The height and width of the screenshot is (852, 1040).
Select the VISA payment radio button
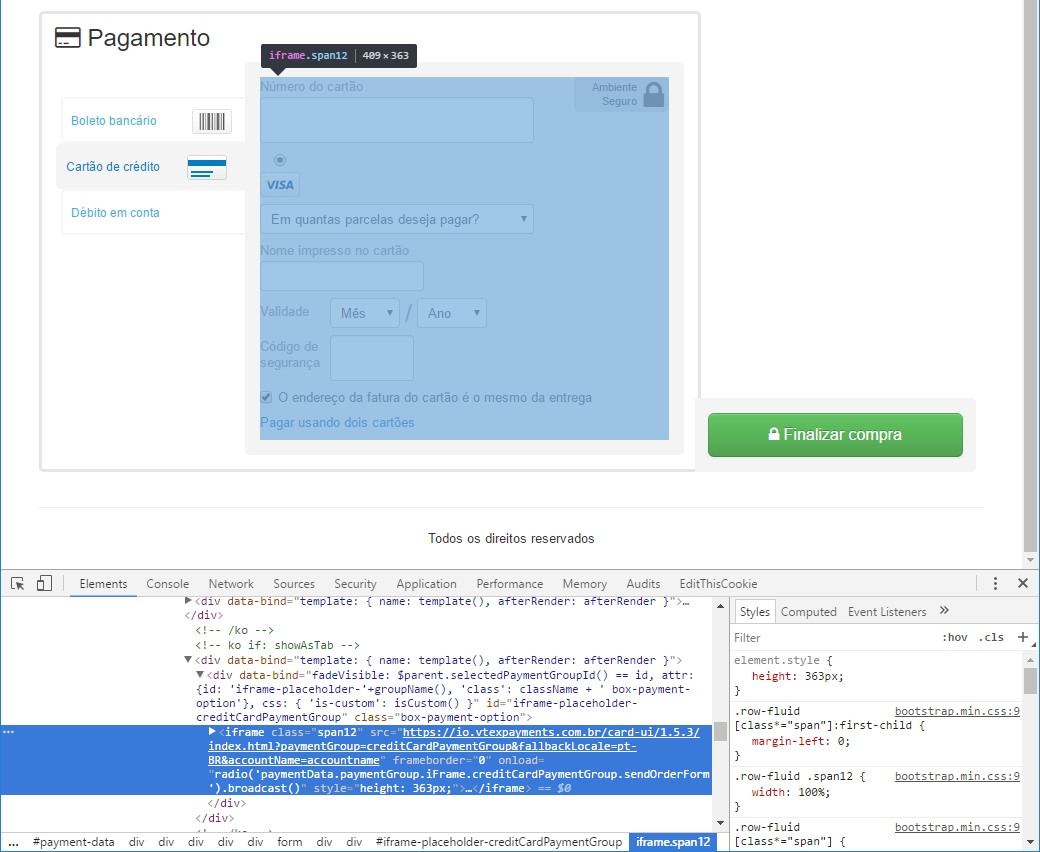(280, 159)
